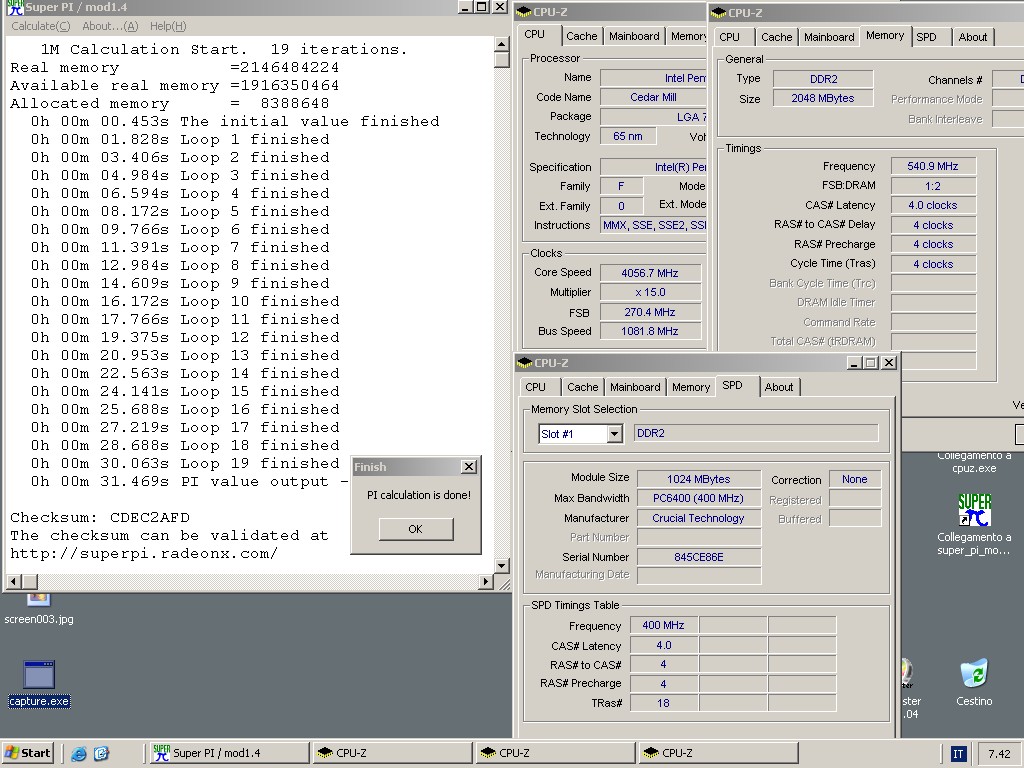Select the capture.exe desktop icon
Viewport: 1024px width, 768px height.
pos(39,684)
